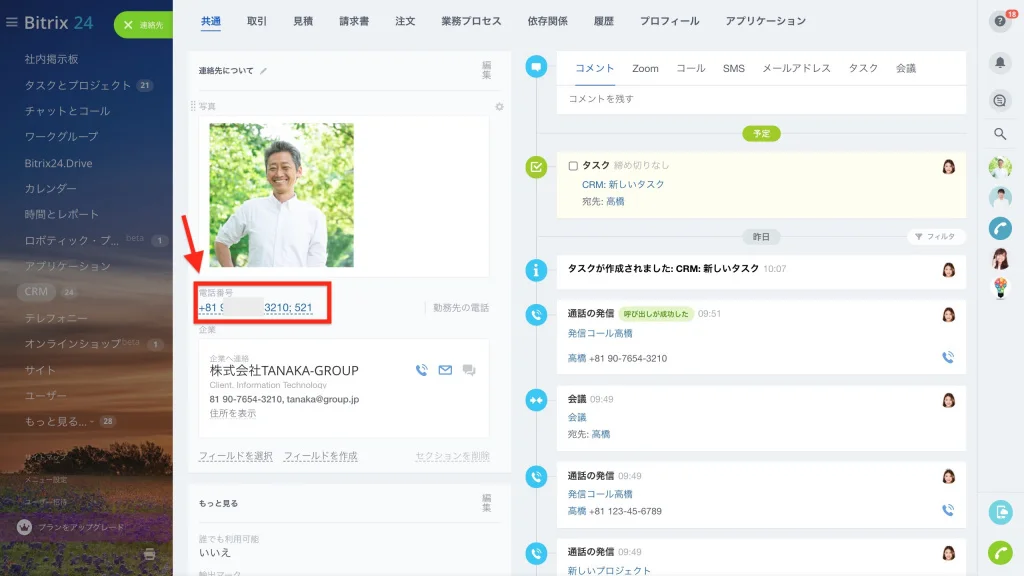This screenshot has width=1024, height=576.
Task: Select the コール activity tab
Action: click(x=690, y=69)
